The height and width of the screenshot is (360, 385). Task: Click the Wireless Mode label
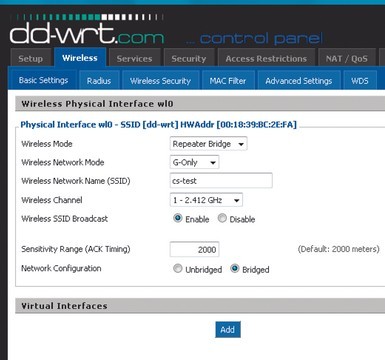(x=47, y=144)
